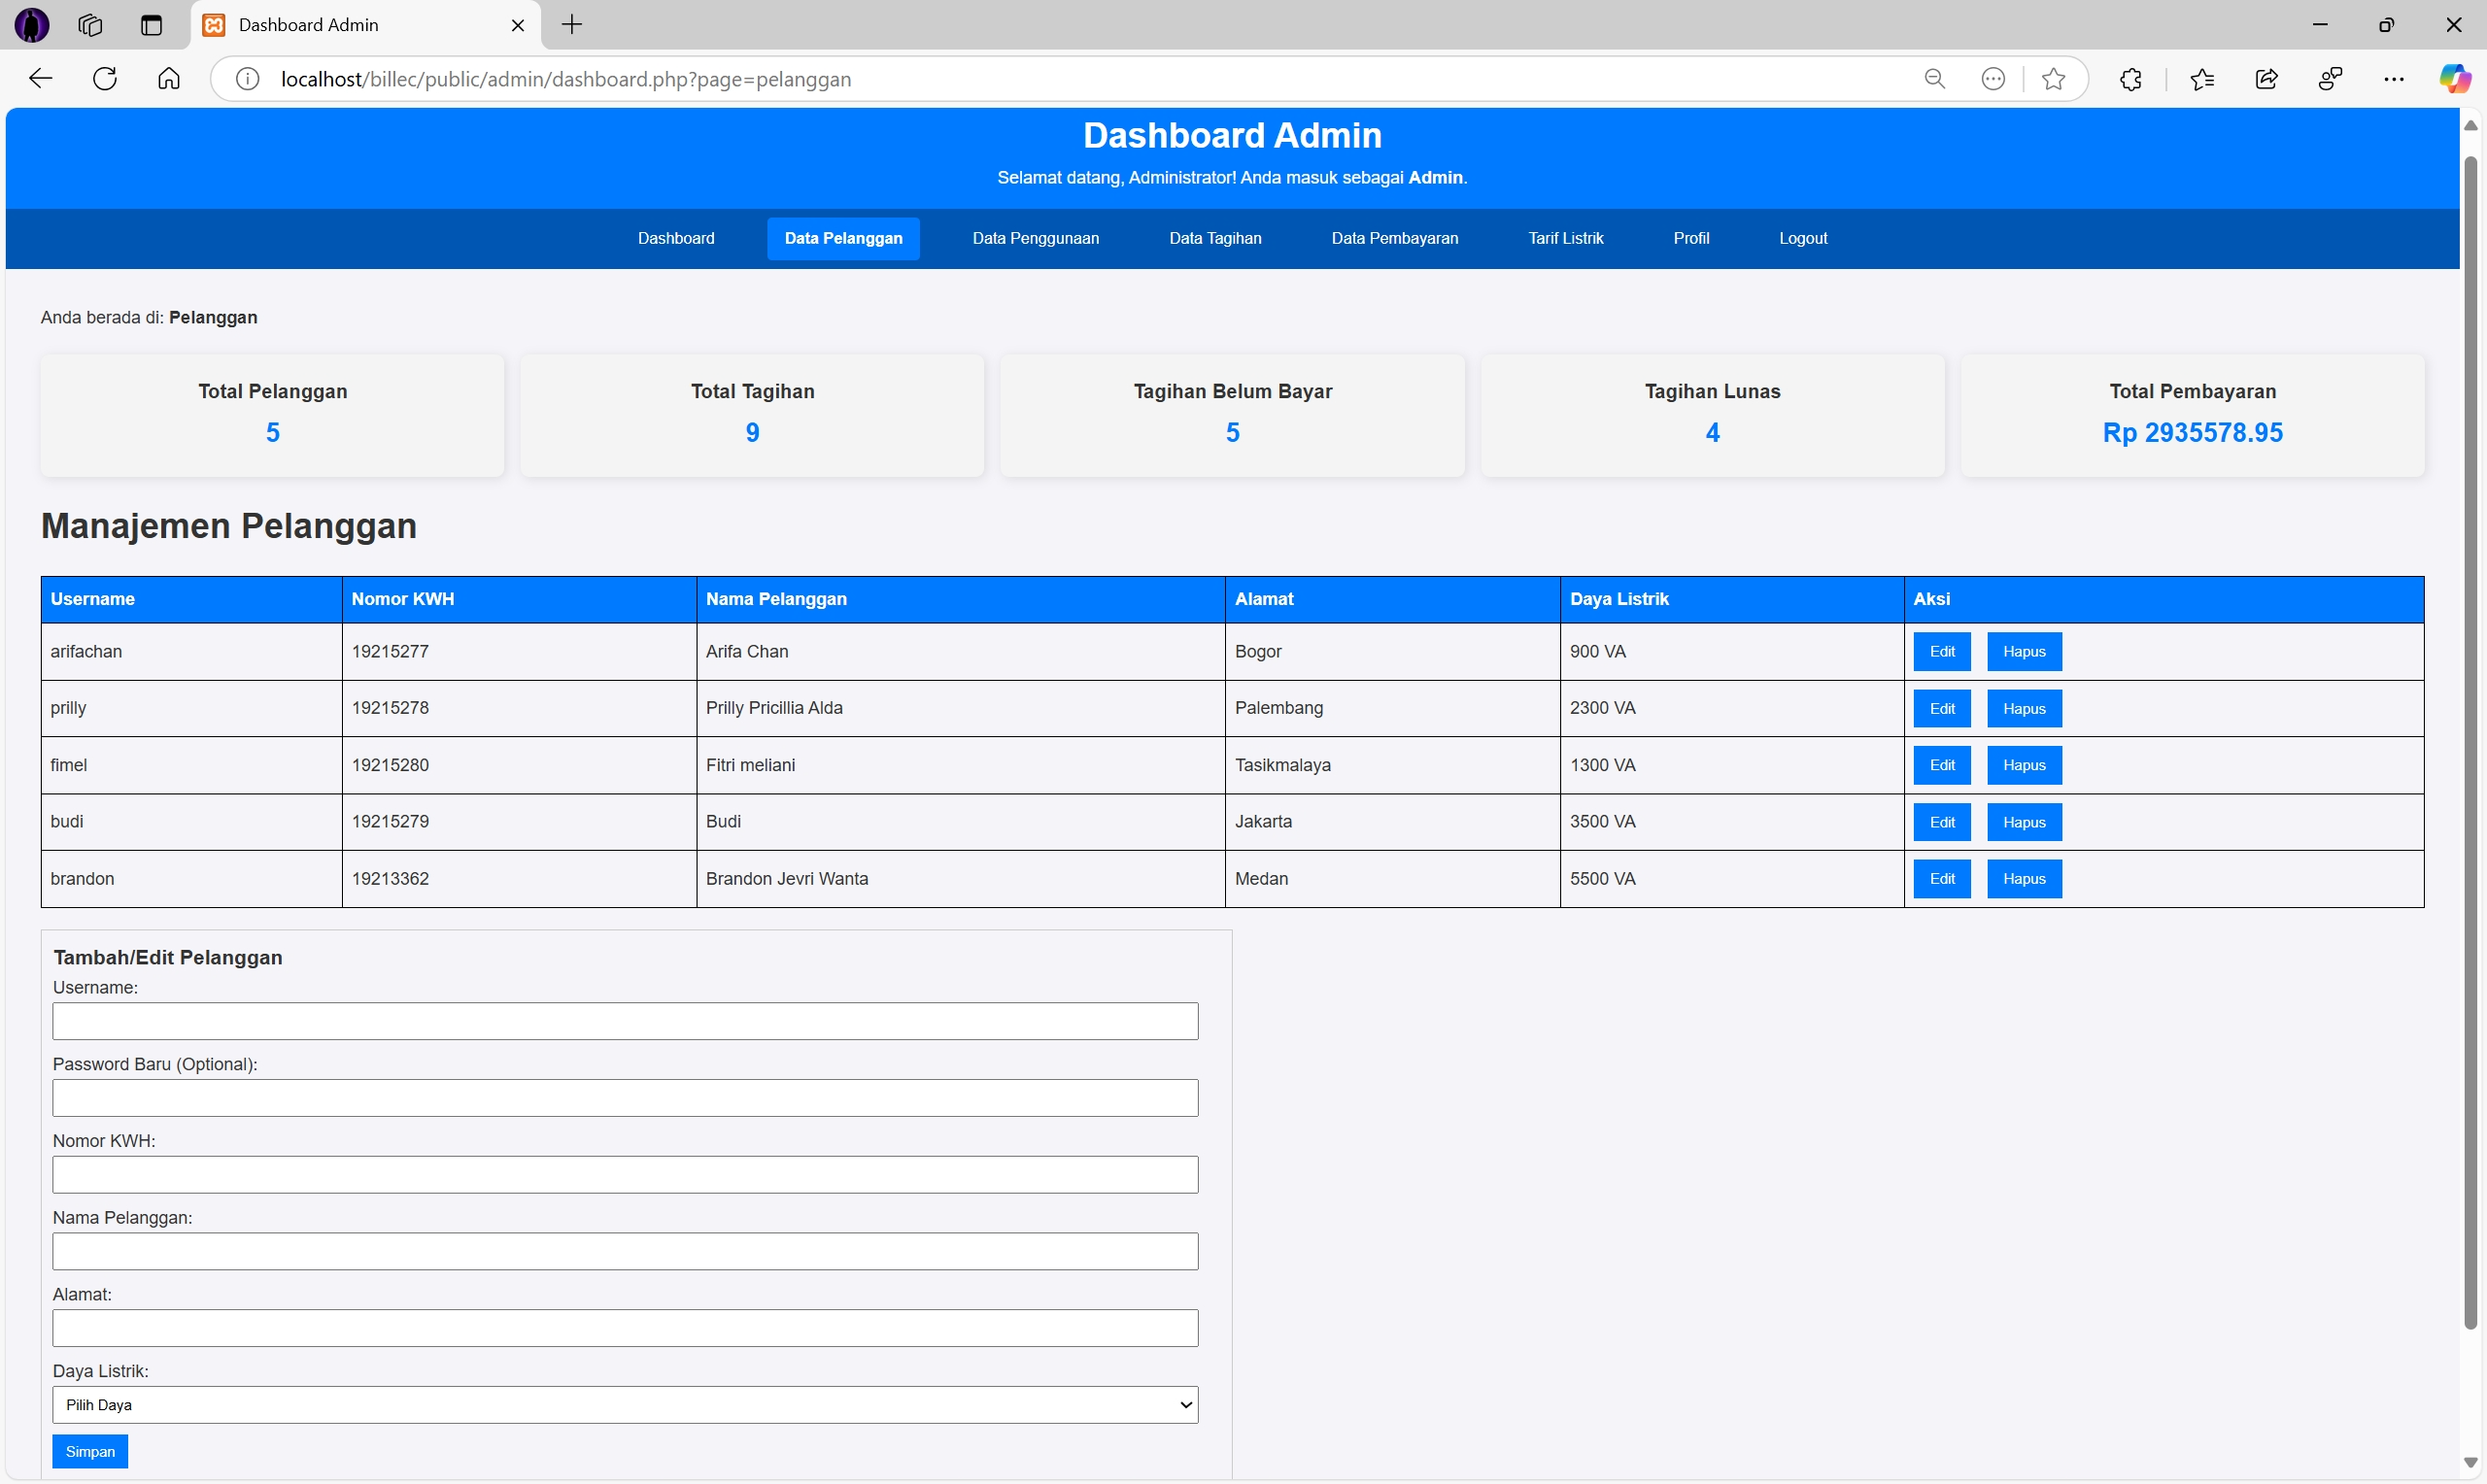Image resolution: width=2487 pixels, height=1484 pixels.
Task: Open the tab actions menu icon
Action: 151,26
